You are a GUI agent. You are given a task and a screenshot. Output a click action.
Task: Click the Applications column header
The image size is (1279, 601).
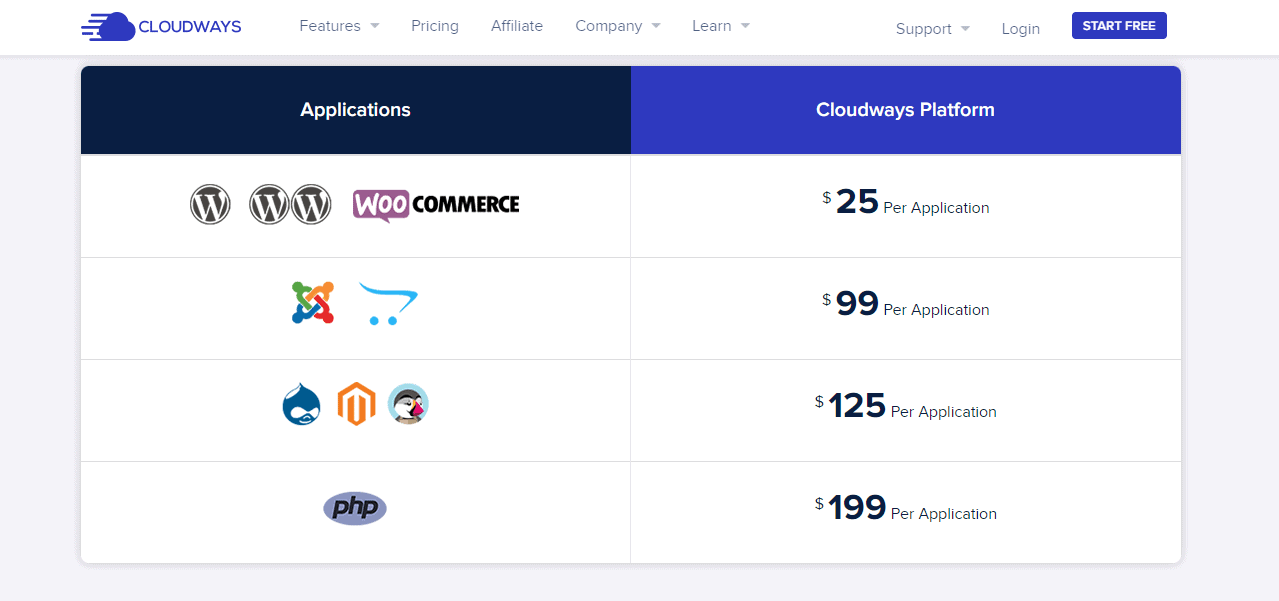pyautogui.click(x=356, y=110)
